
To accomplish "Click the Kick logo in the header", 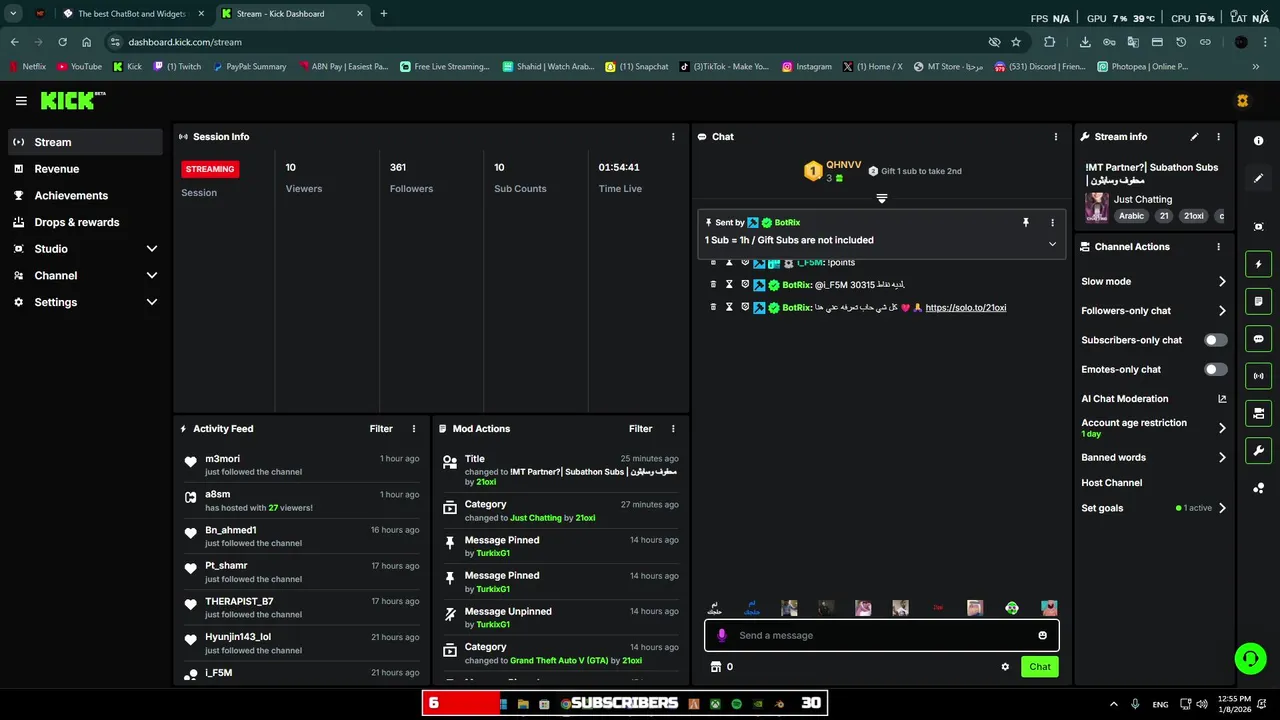I will [x=72, y=100].
